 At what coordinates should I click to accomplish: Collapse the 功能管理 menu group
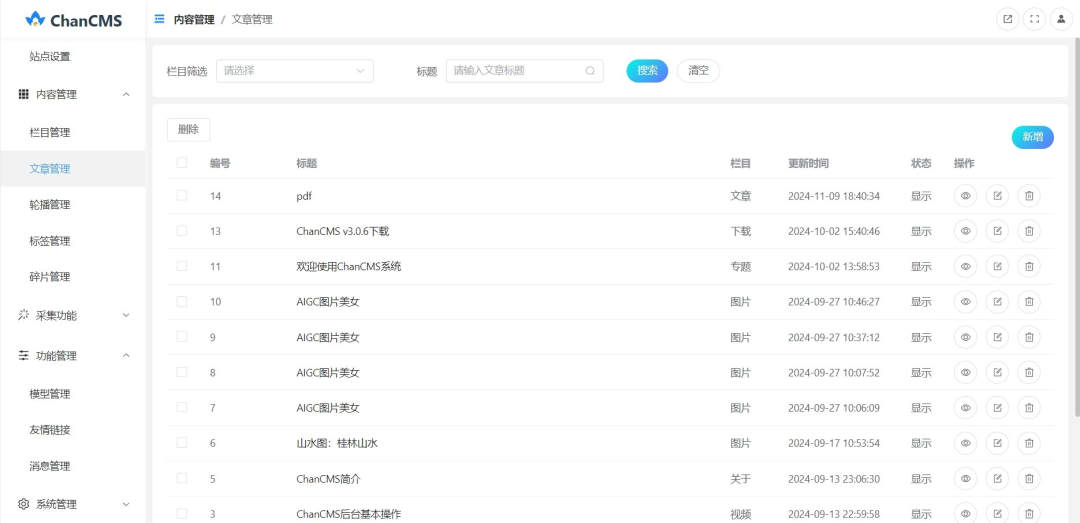coord(73,356)
